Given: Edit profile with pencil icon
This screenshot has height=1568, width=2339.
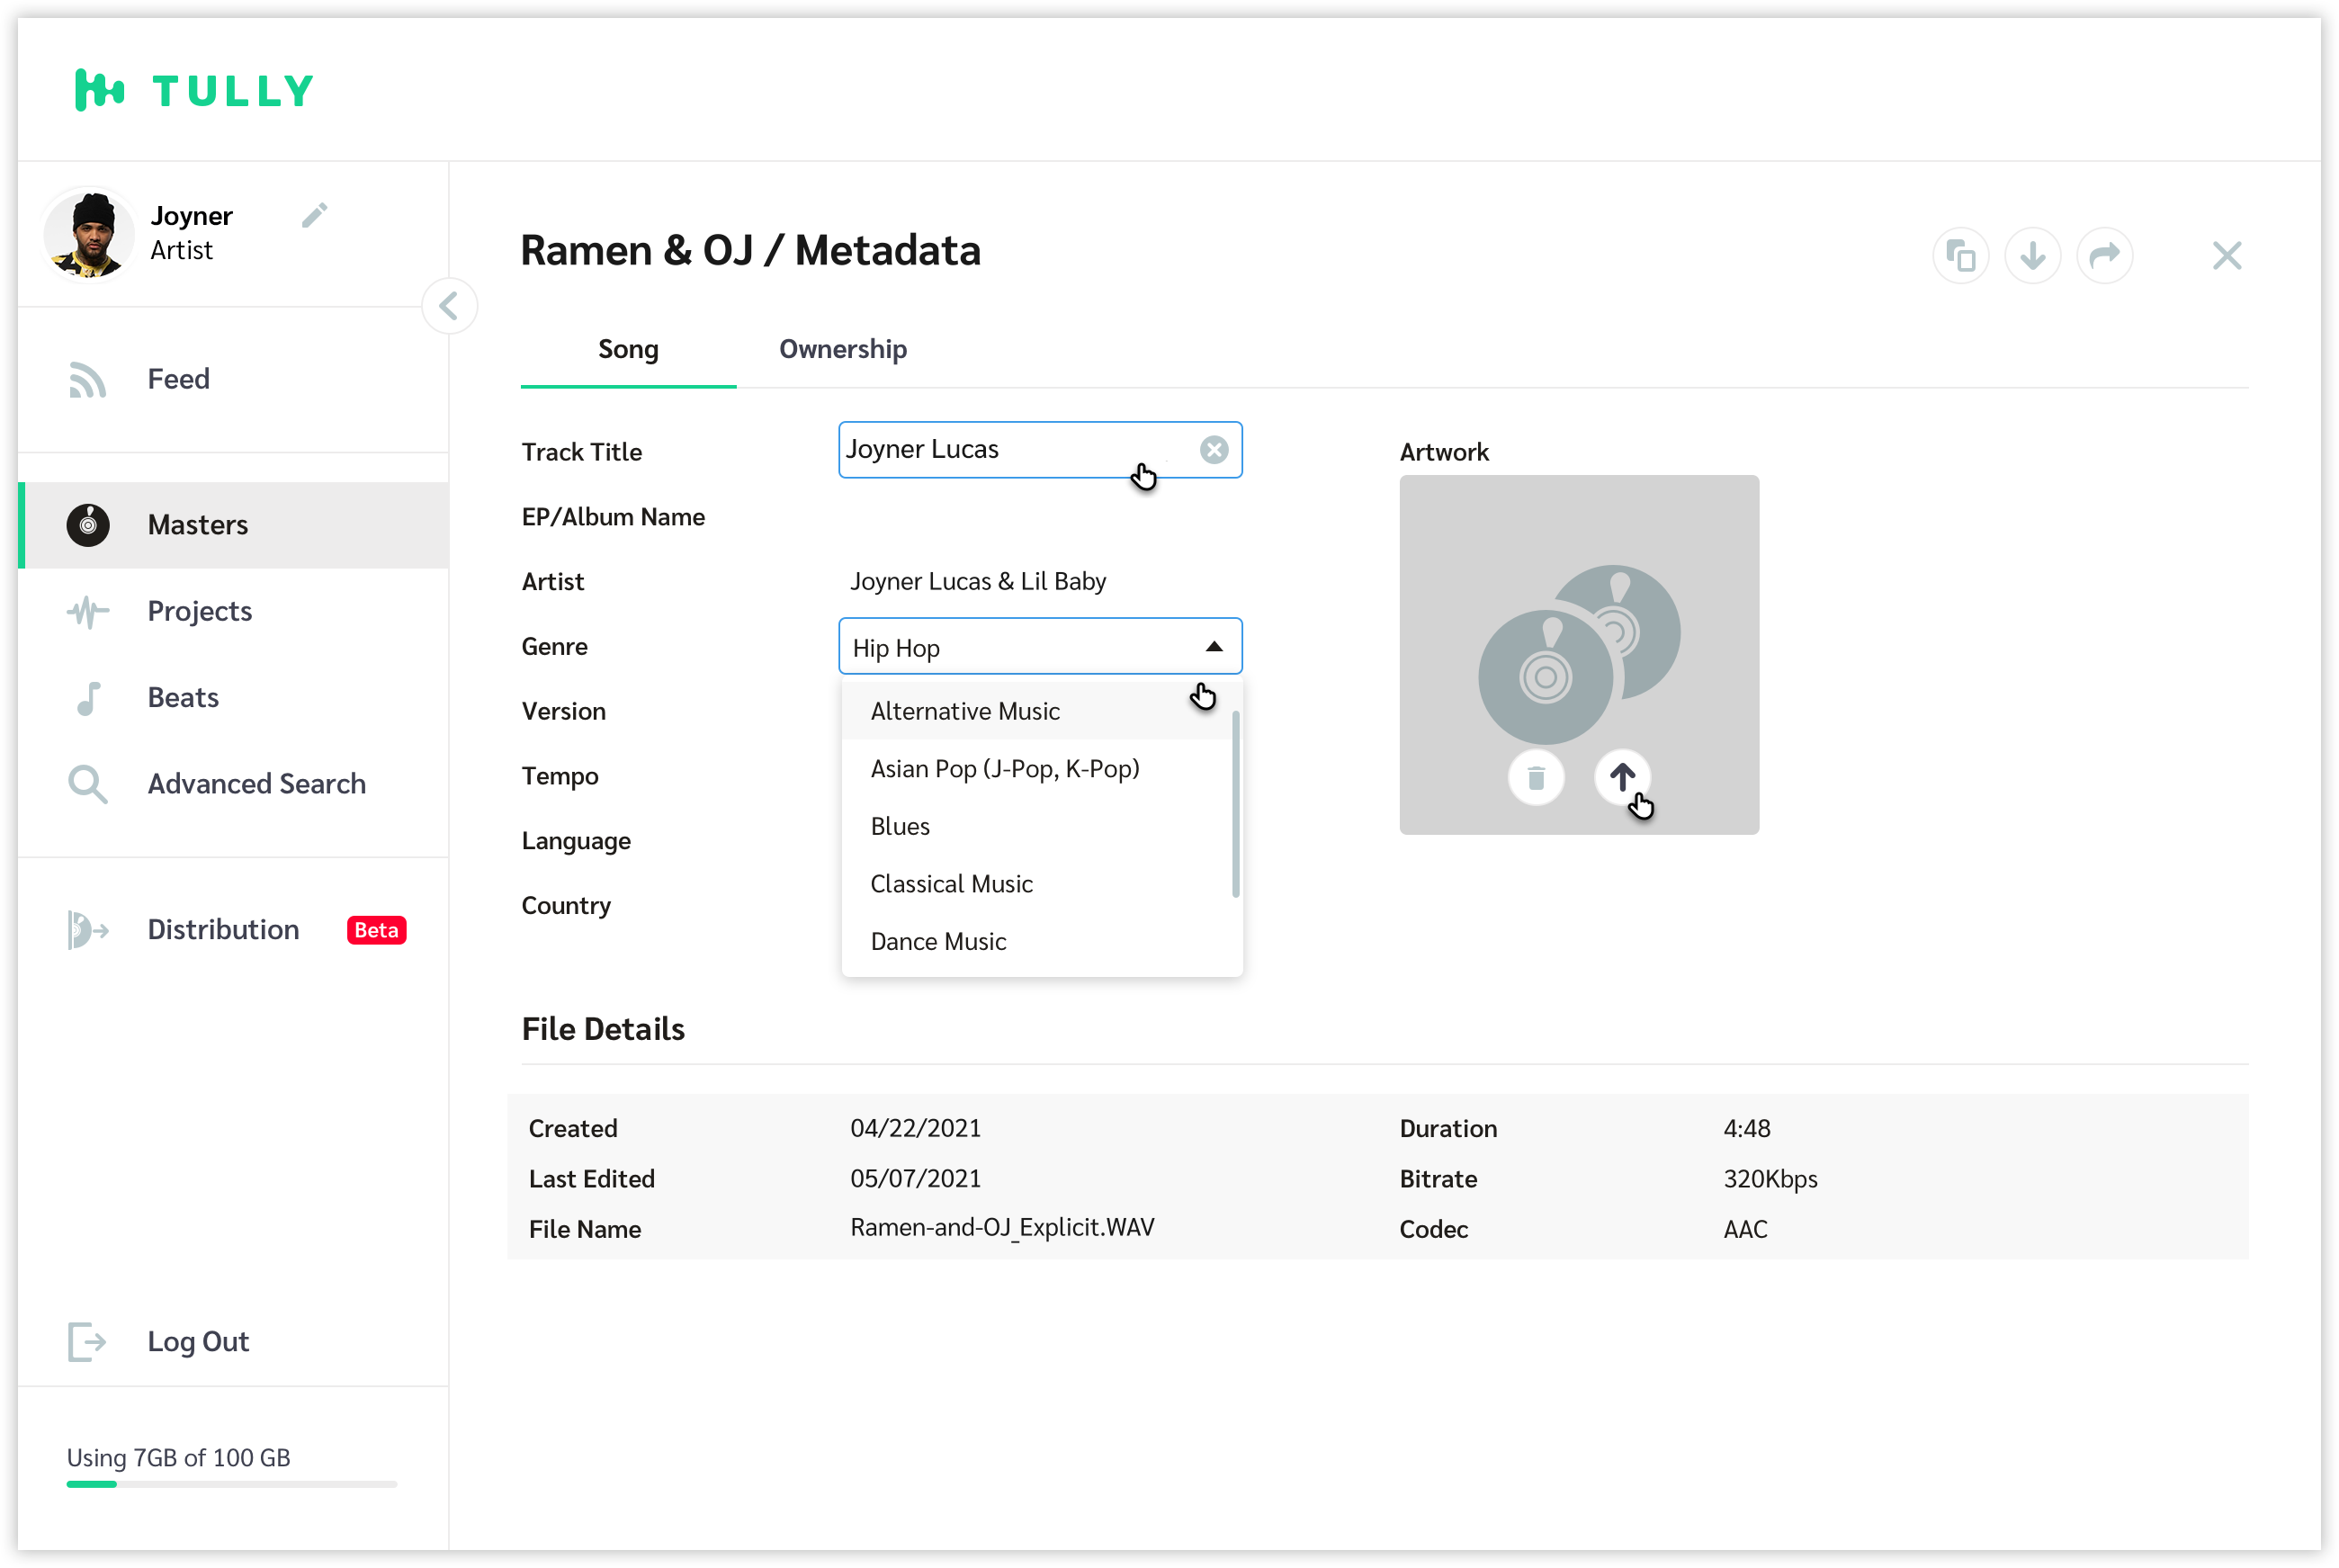Looking at the screenshot, I should [x=314, y=215].
